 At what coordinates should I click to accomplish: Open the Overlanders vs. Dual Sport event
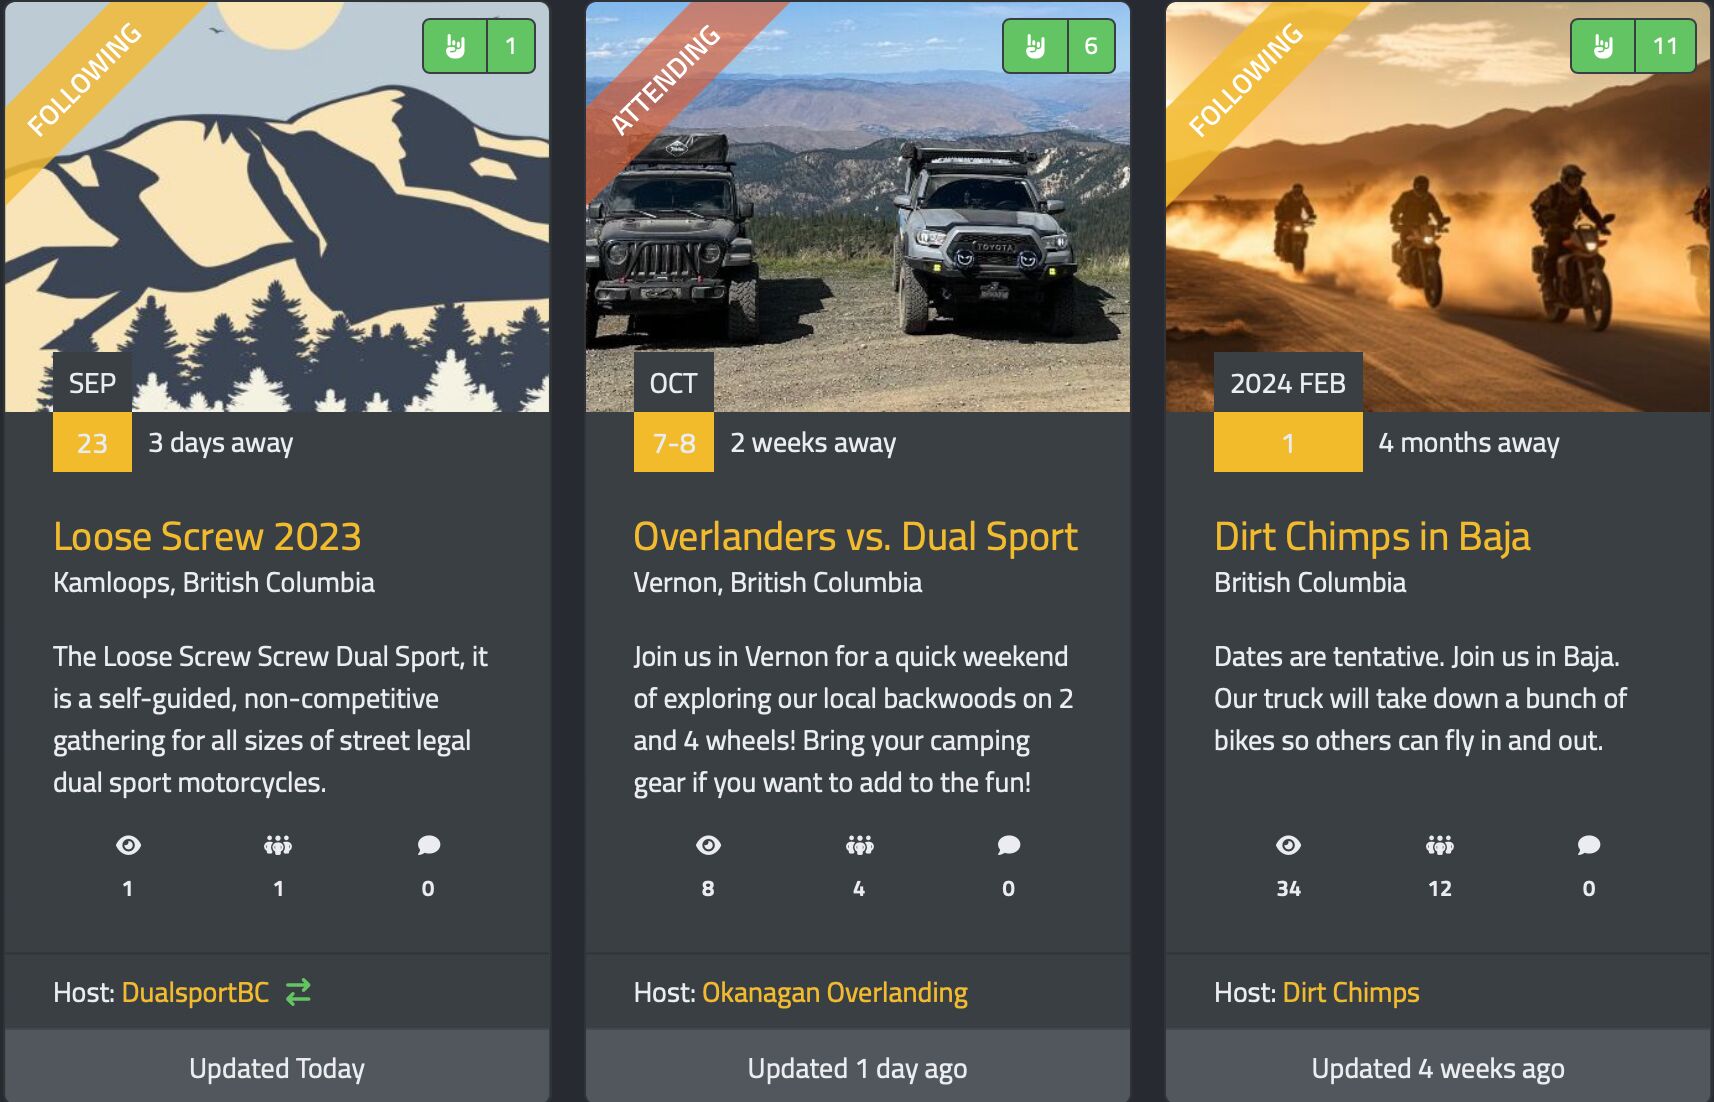tap(855, 537)
